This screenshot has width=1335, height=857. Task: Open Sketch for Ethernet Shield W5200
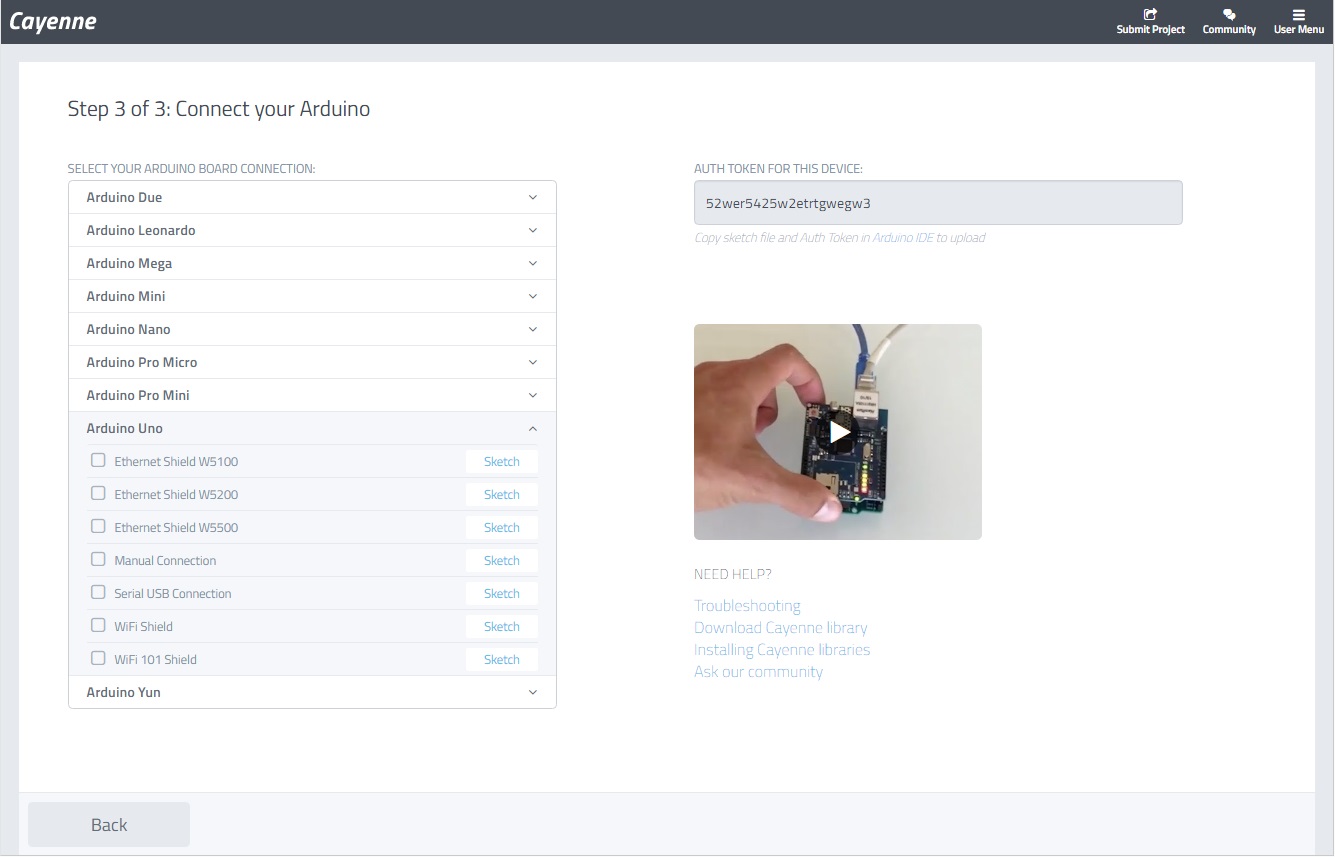[502, 494]
